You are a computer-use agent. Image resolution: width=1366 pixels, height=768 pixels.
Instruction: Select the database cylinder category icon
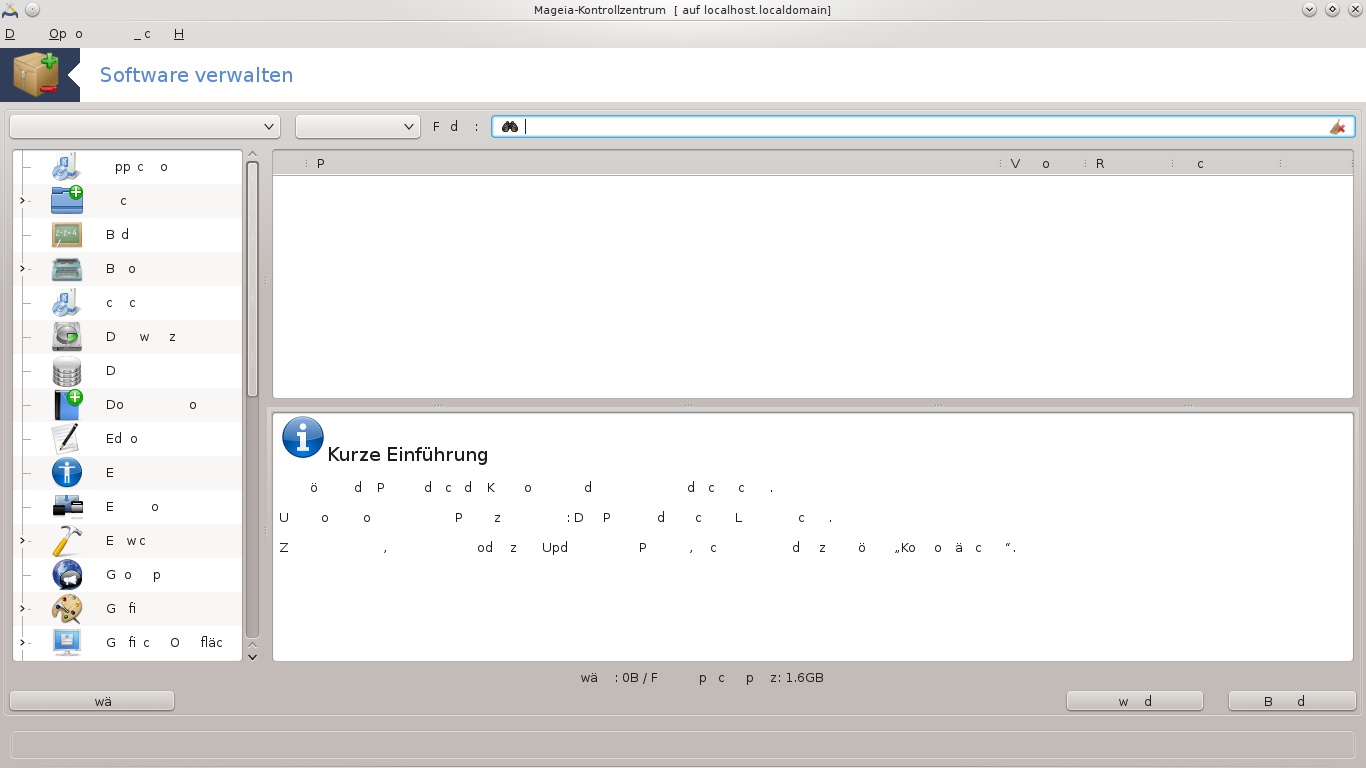coord(67,371)
